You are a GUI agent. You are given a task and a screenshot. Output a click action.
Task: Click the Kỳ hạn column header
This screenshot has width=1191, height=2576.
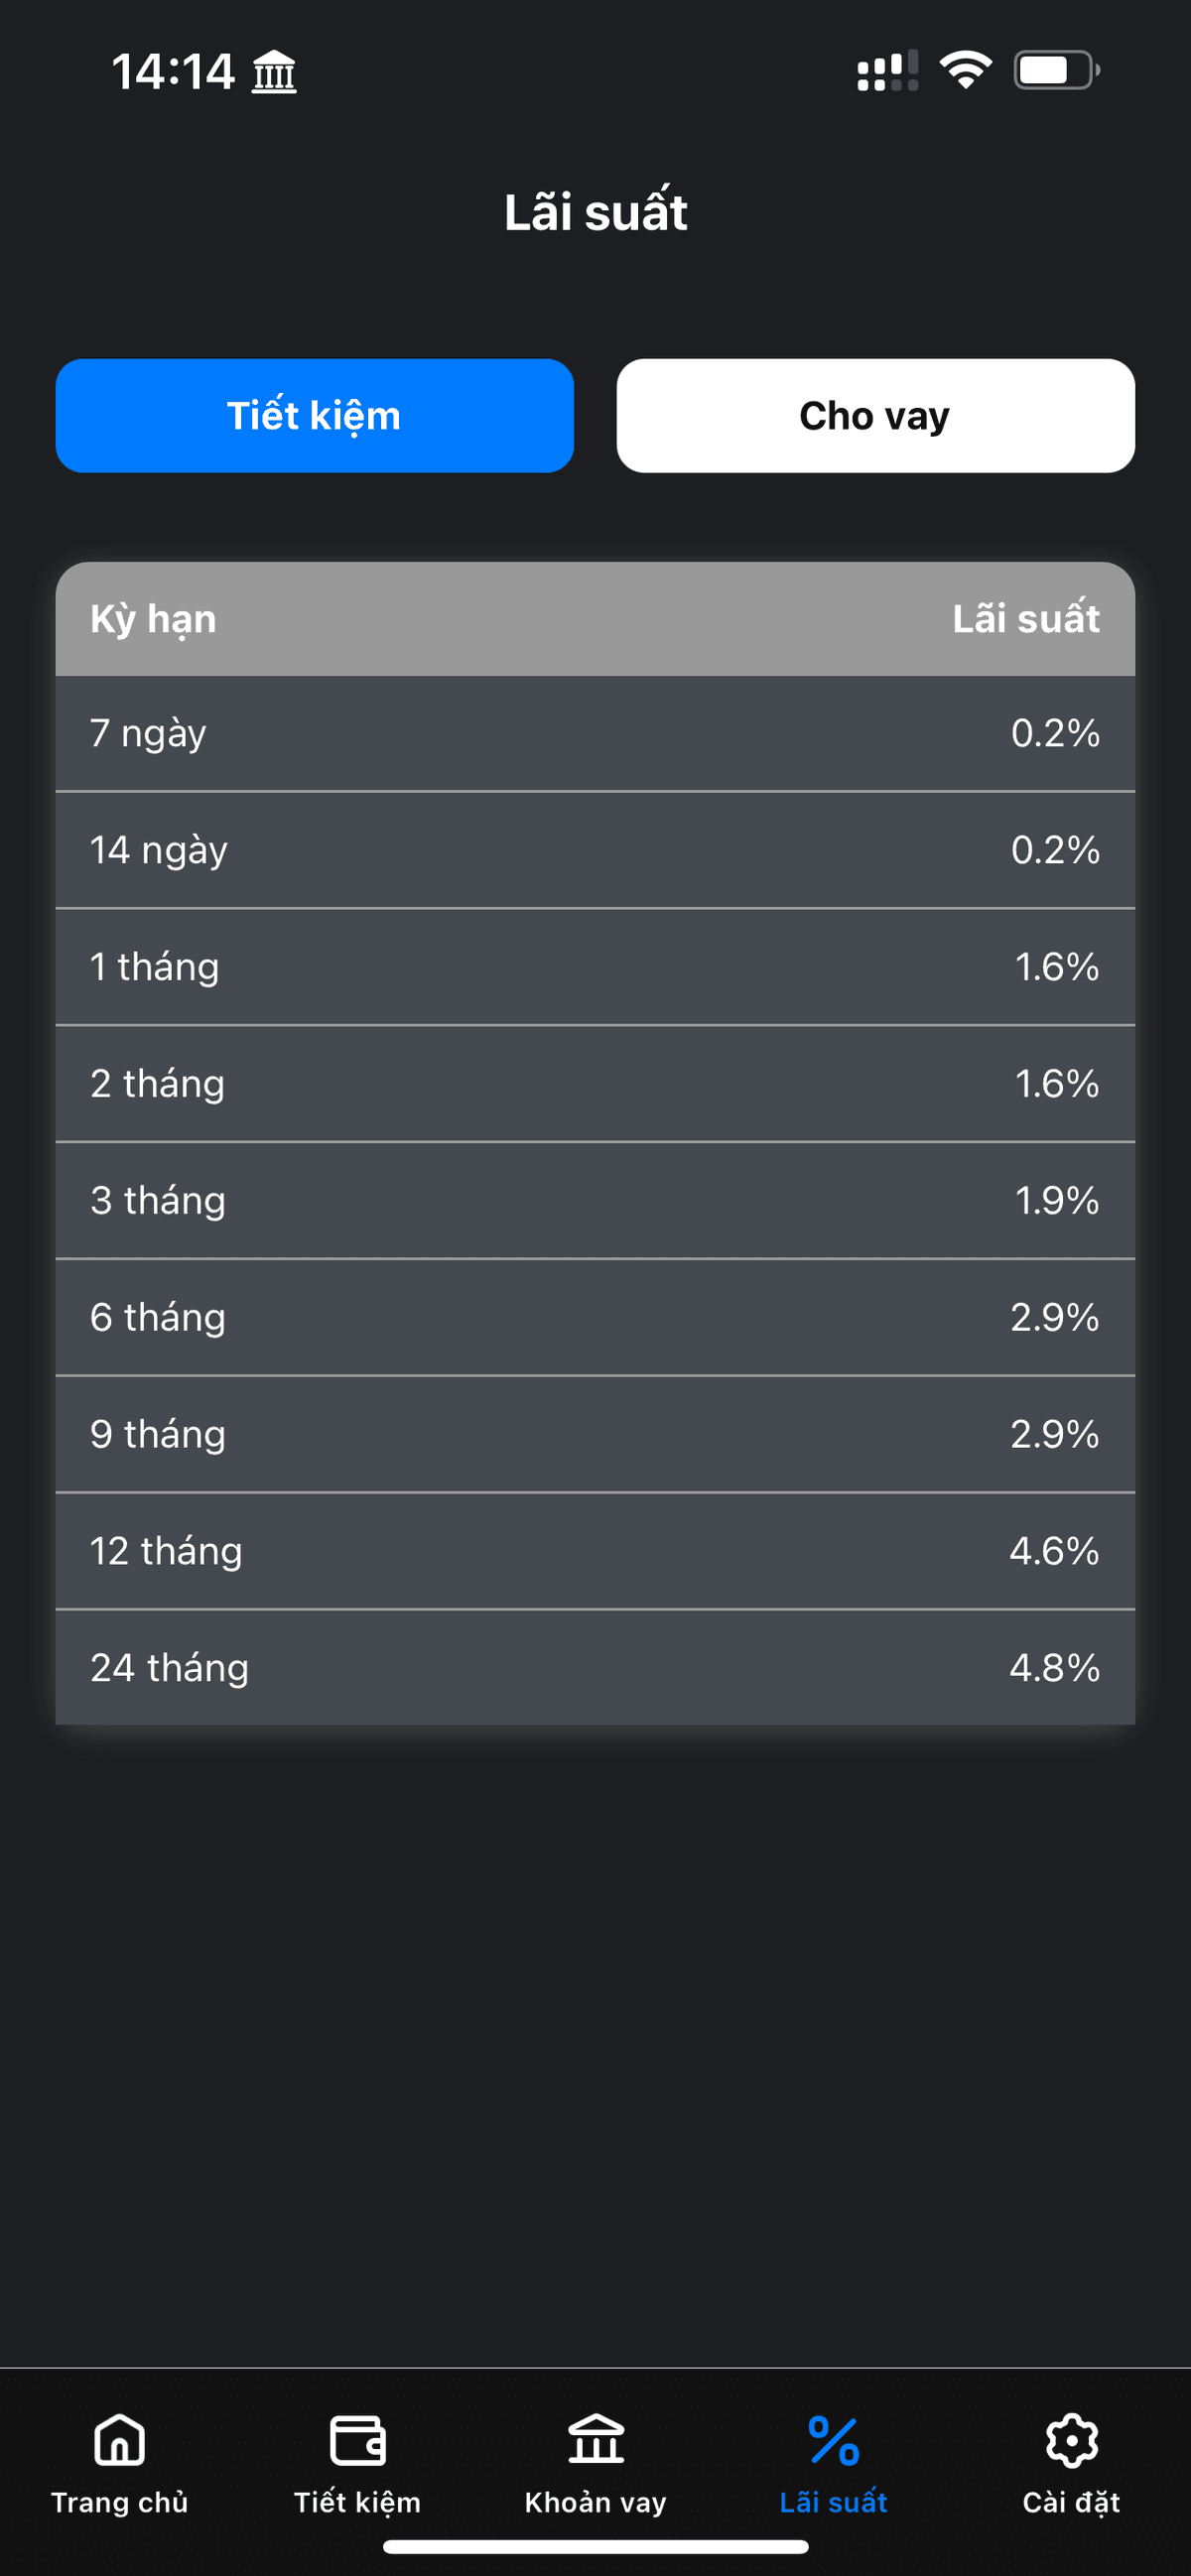tap(153, 619)
